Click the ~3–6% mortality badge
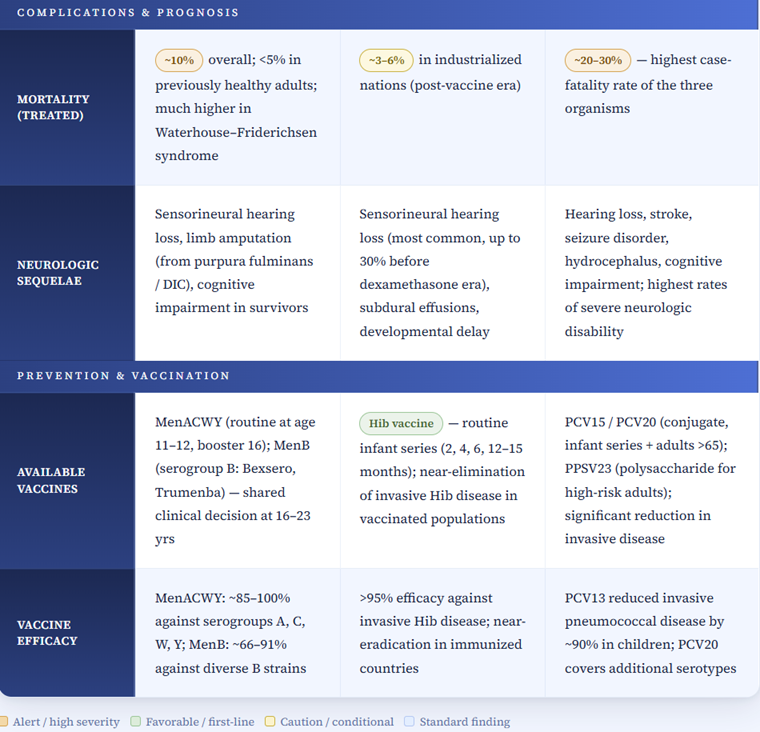The height and width of the screenshot is (732, 760). pos(386,60)
